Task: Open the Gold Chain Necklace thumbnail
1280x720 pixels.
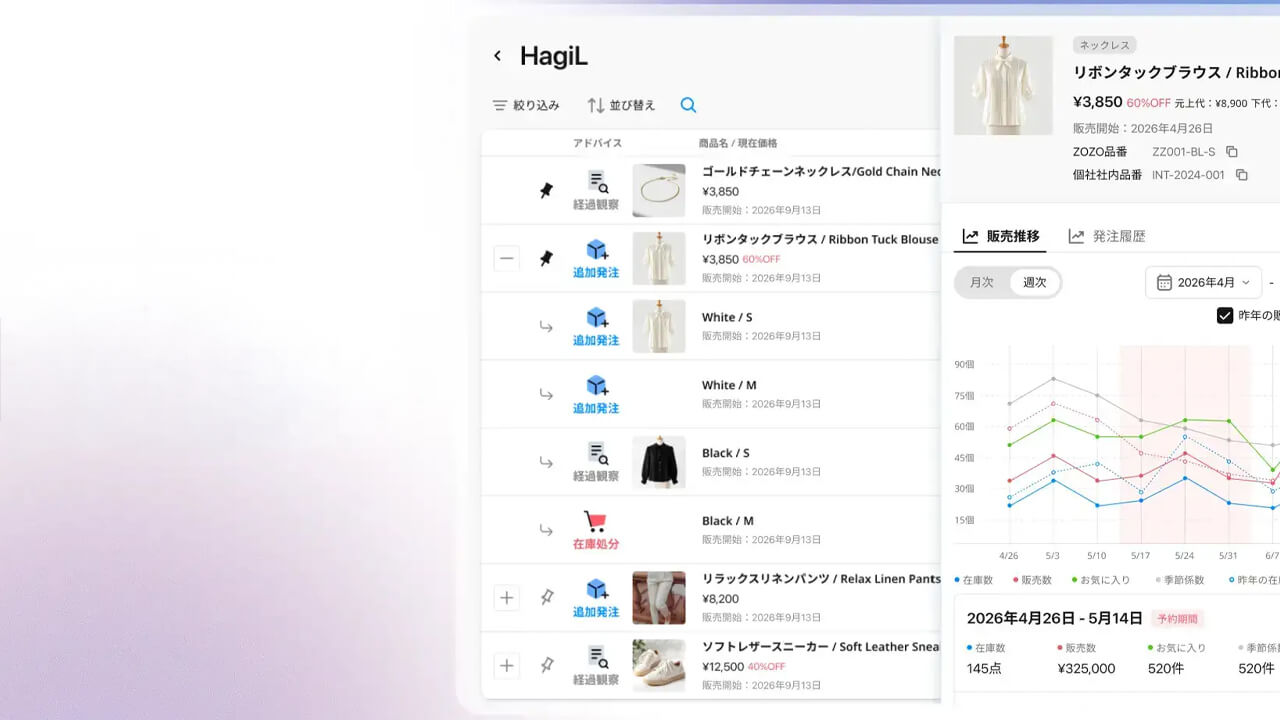Action: tap(659, 190)
